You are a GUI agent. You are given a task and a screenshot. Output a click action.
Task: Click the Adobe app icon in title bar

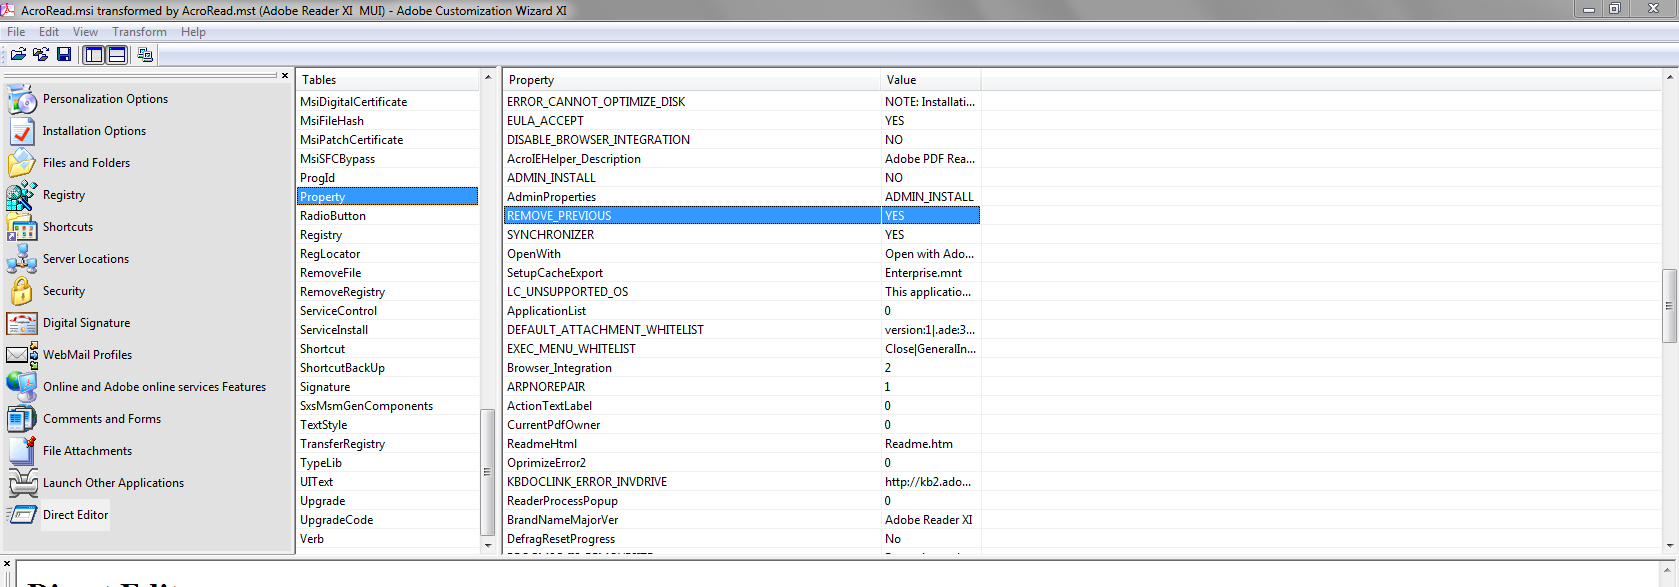pyautogui.click(x=9, y=10)
